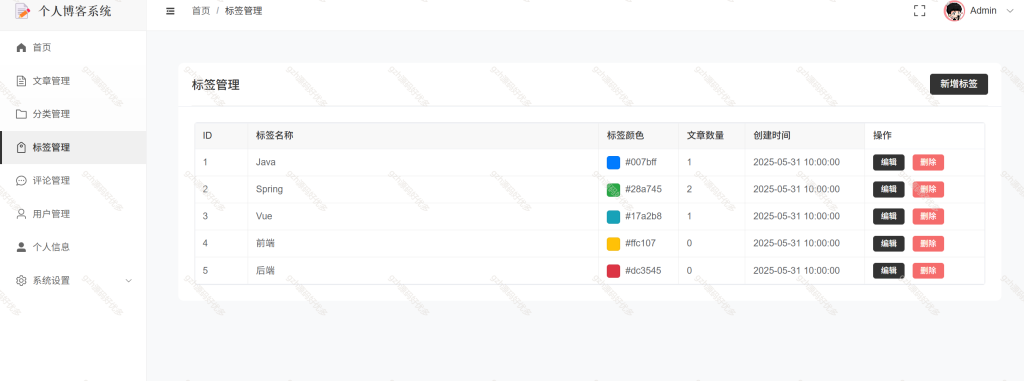Open 分类管理 in the sidebar
The width and height of the screenshot is (1024, 381).
[x=73, y=114]
